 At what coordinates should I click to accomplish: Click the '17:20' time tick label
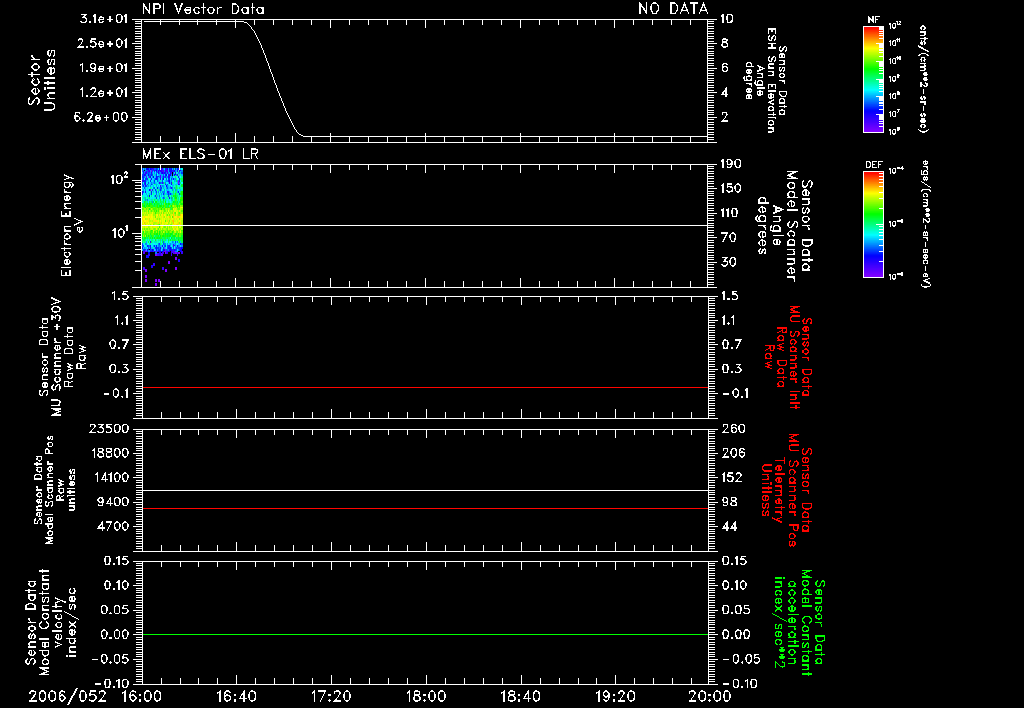coord(331,697)
